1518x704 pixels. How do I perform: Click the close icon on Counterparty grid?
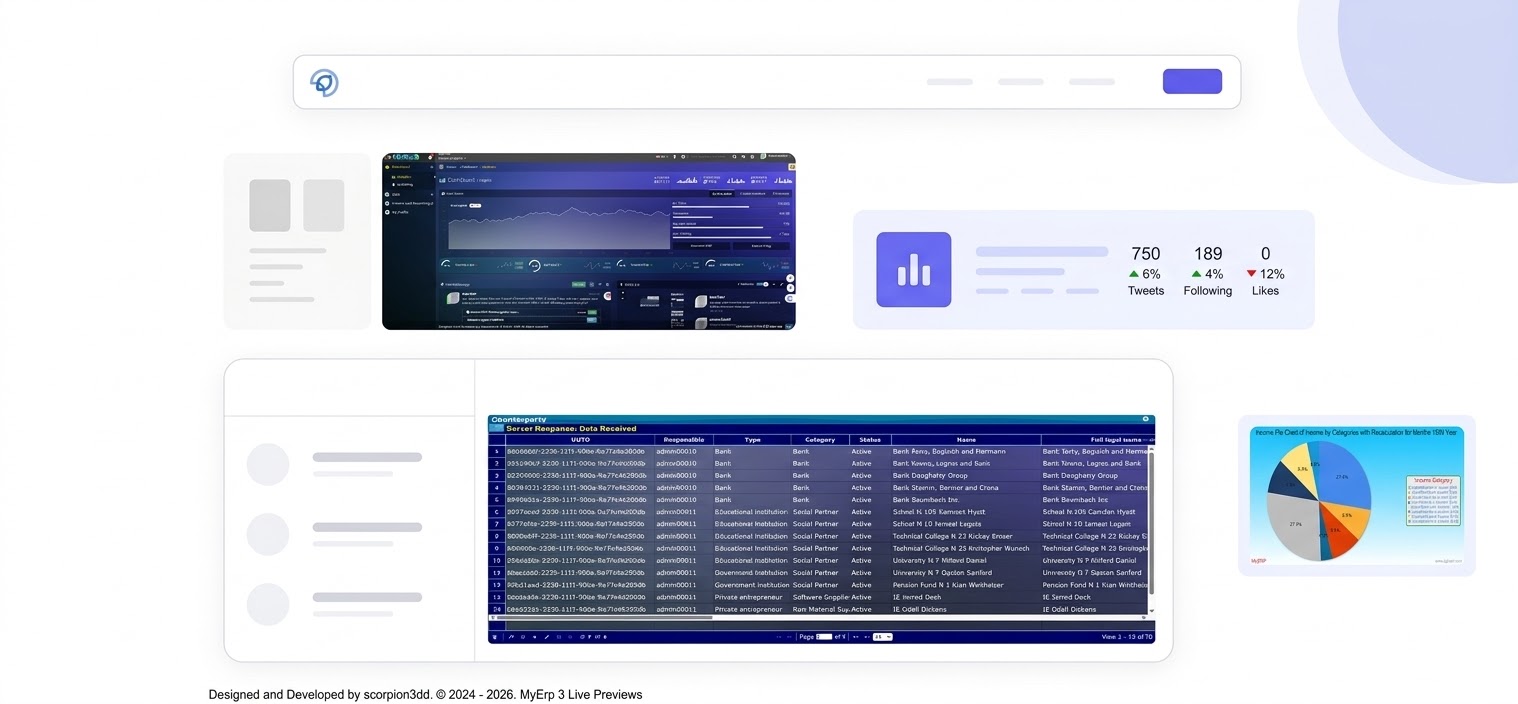coord(1145,419)
